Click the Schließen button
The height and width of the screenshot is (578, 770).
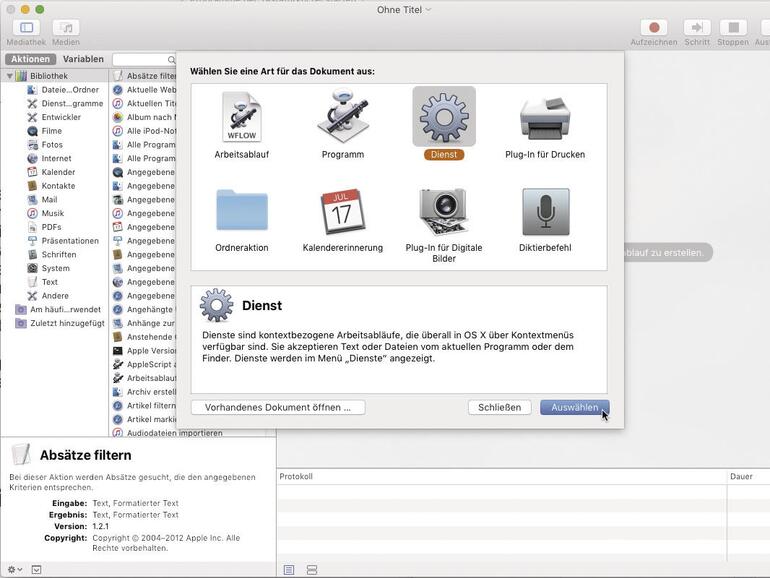pyautogui.click(x=499, y=407)
